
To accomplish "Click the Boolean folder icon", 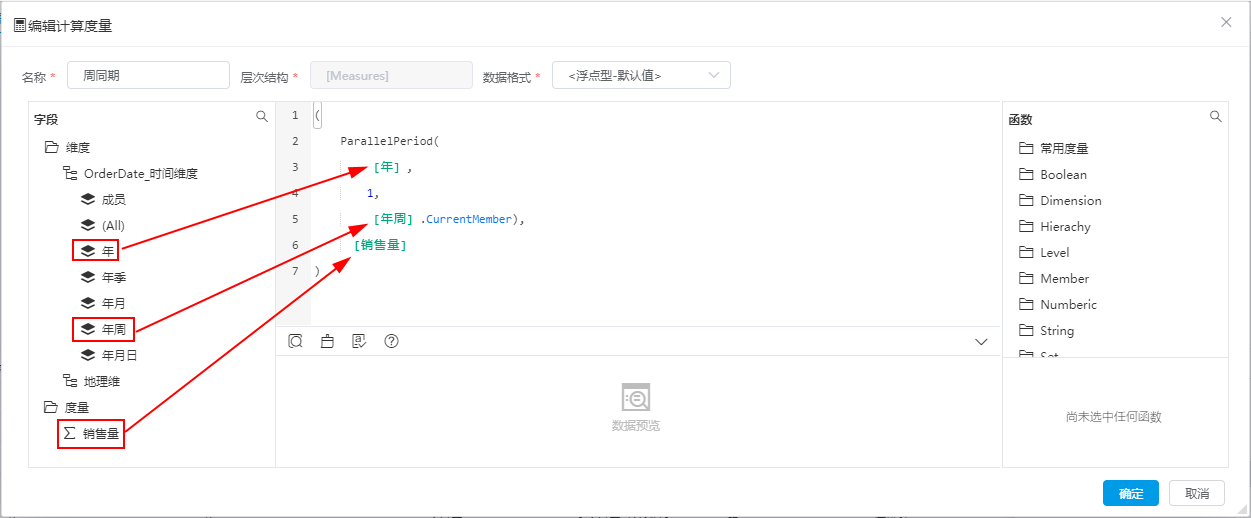I will [1025, 174].
